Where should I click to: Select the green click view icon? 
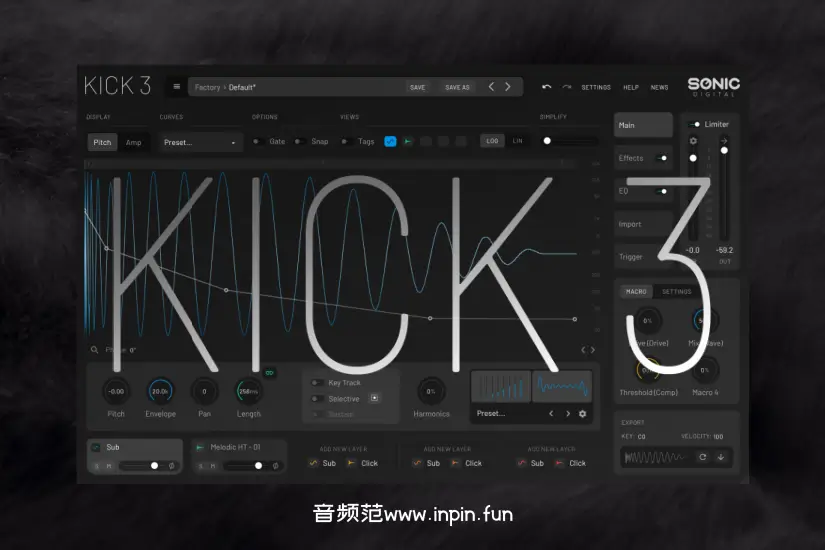point(408,141)
